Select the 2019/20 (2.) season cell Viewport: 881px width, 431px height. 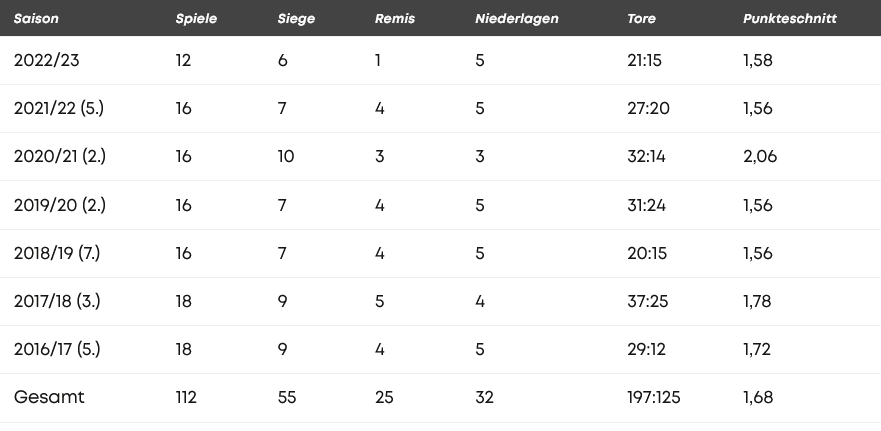pos(60,205)
